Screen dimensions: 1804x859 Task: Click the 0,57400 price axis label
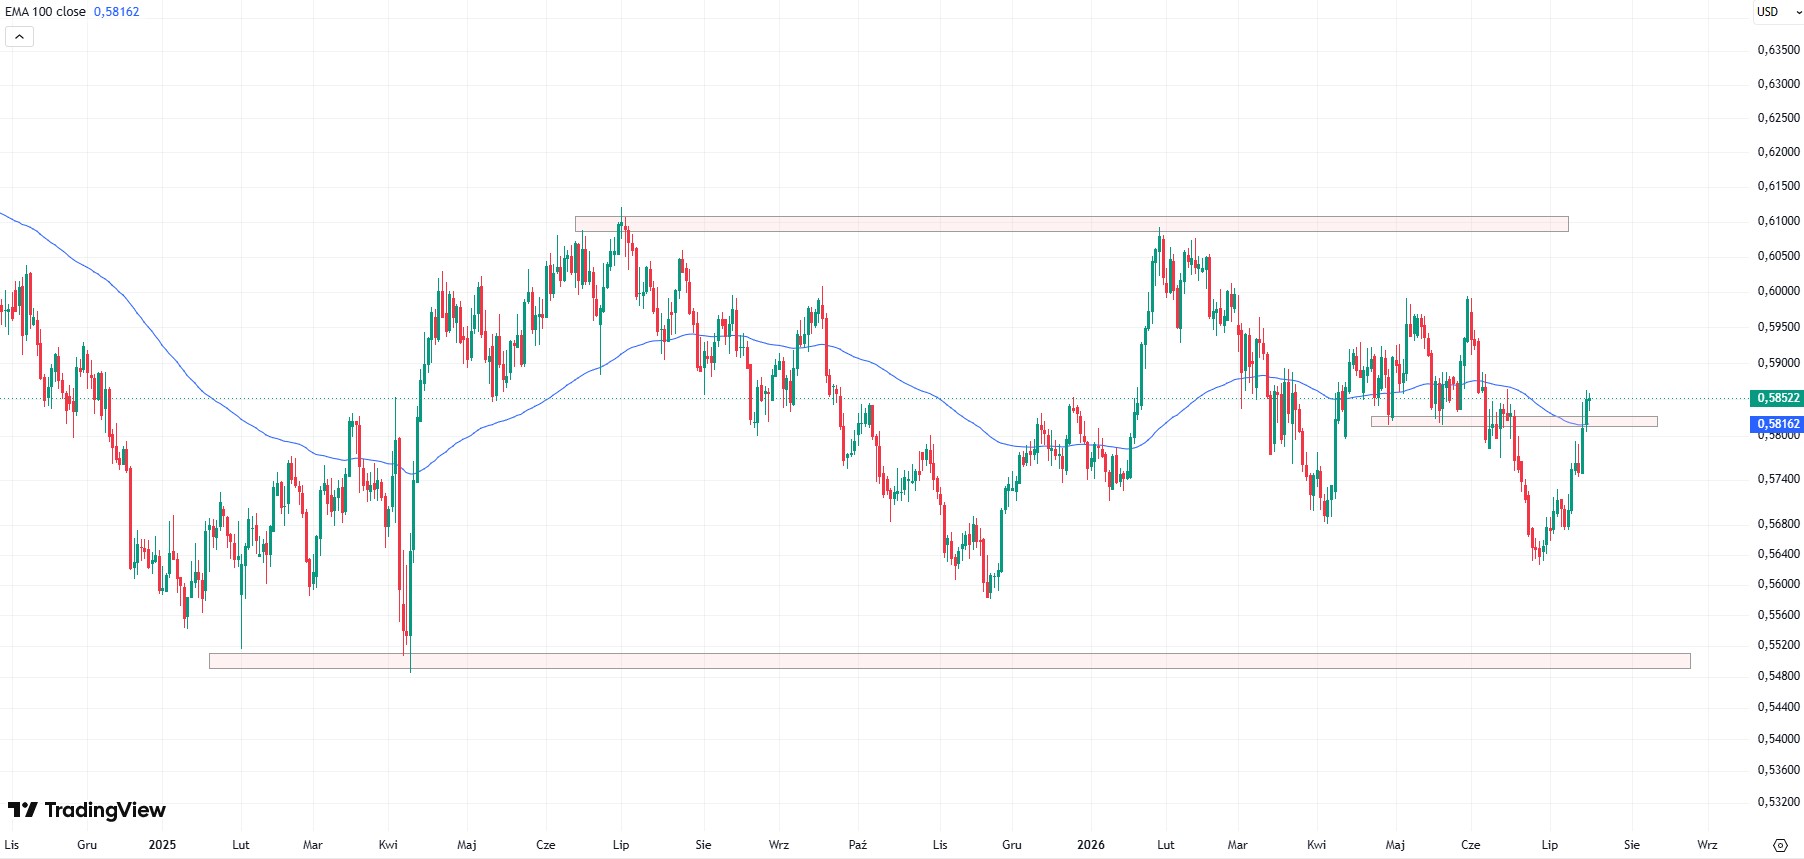click(x=1778, y=479)
